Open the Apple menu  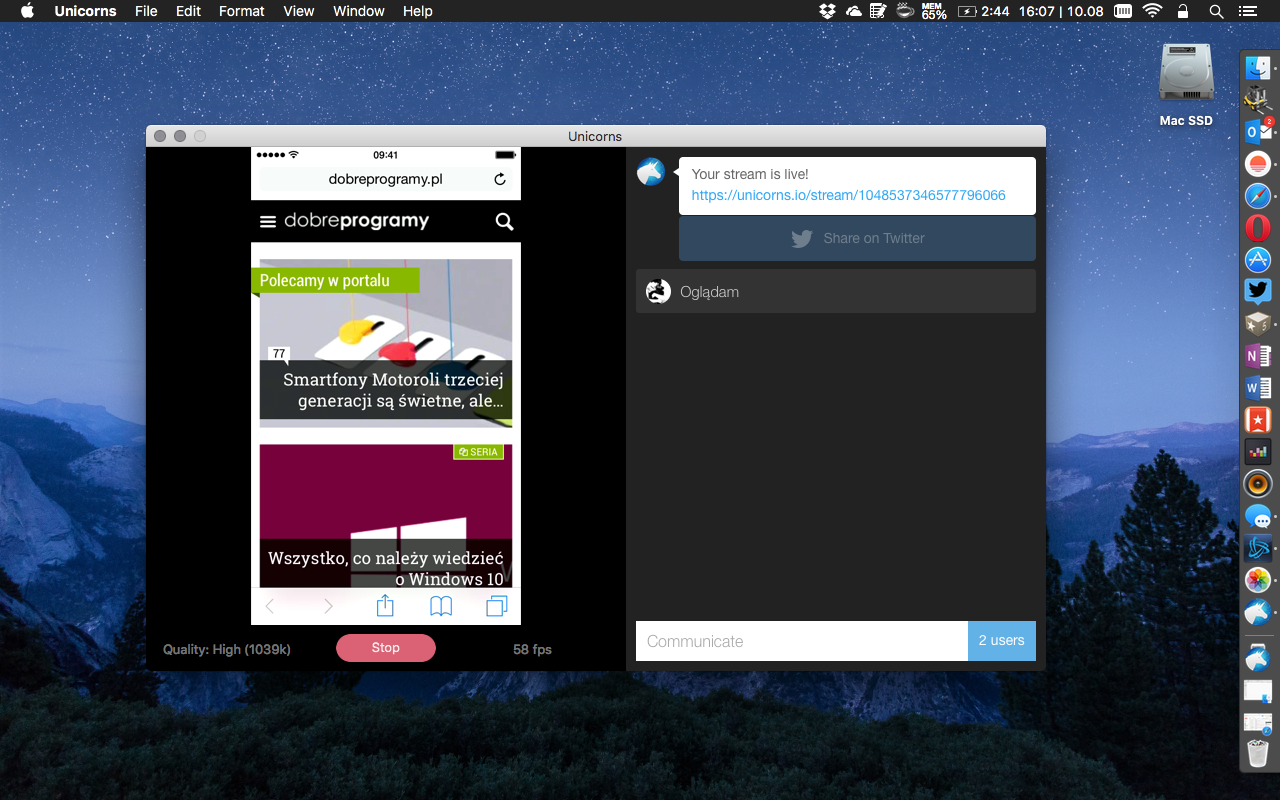pyautogui.click(x=27, y=11)
